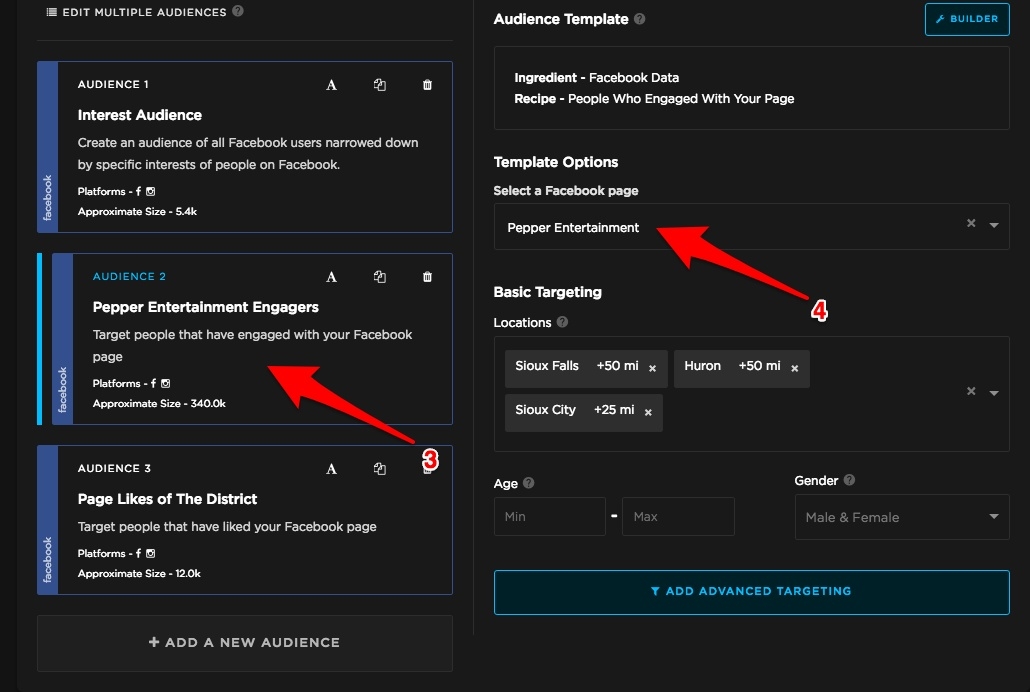
Task: Expand the Facebook page dropdown arrow
Action: click(x=995, y=225)
